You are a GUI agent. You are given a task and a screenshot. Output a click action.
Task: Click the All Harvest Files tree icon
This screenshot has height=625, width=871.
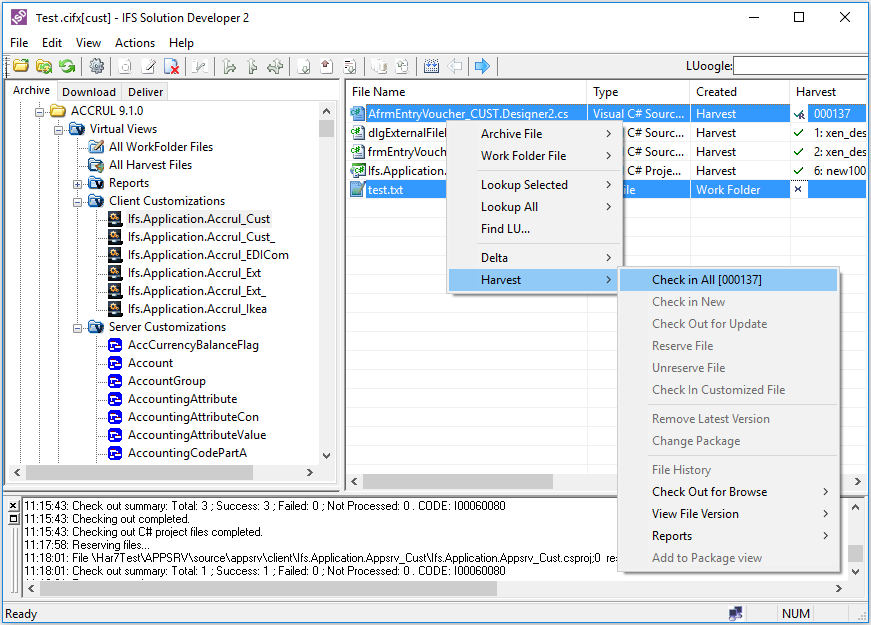point(97,165)
